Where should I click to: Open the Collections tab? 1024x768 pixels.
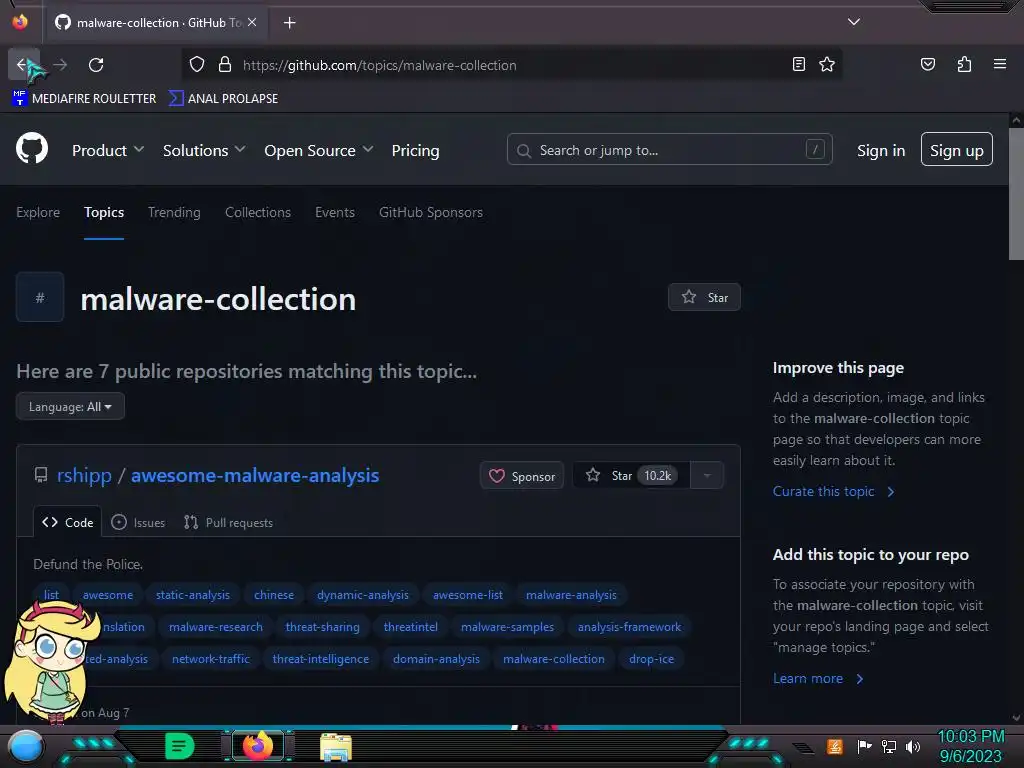pyautogui.click(x=258, y=212)
